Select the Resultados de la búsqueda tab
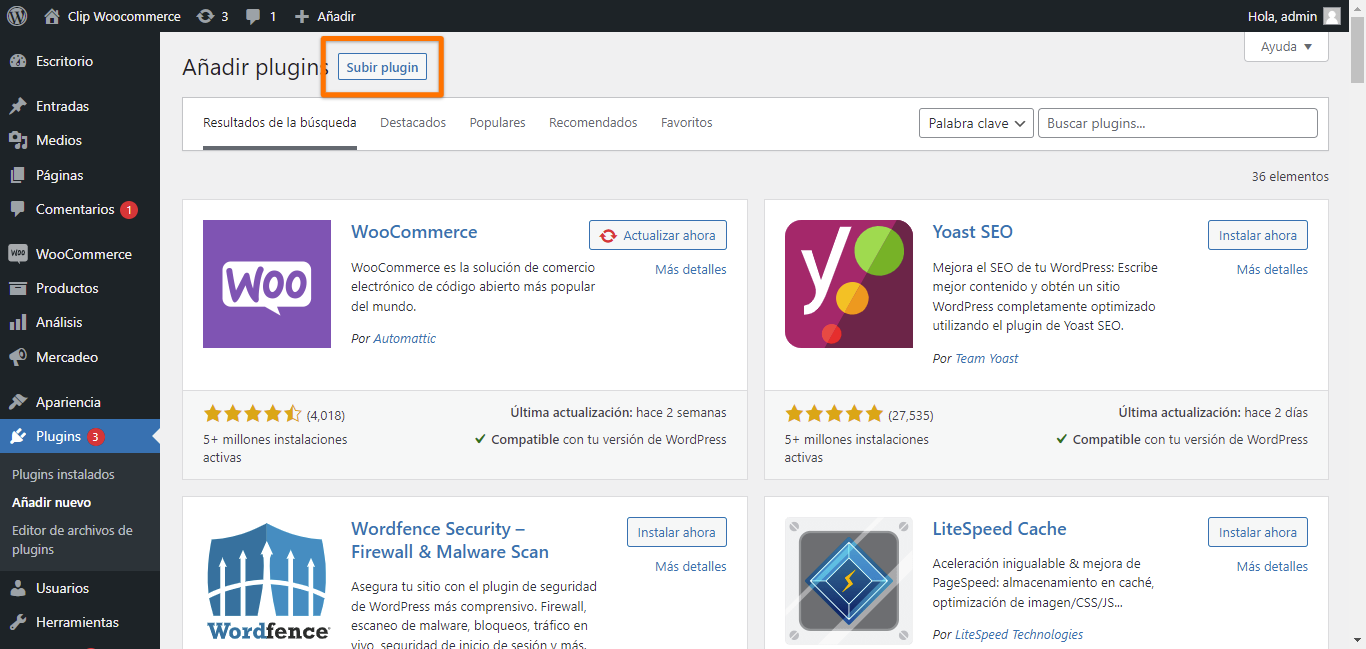The width and height of the screenshot is (1366, 649). coord(280,123)
